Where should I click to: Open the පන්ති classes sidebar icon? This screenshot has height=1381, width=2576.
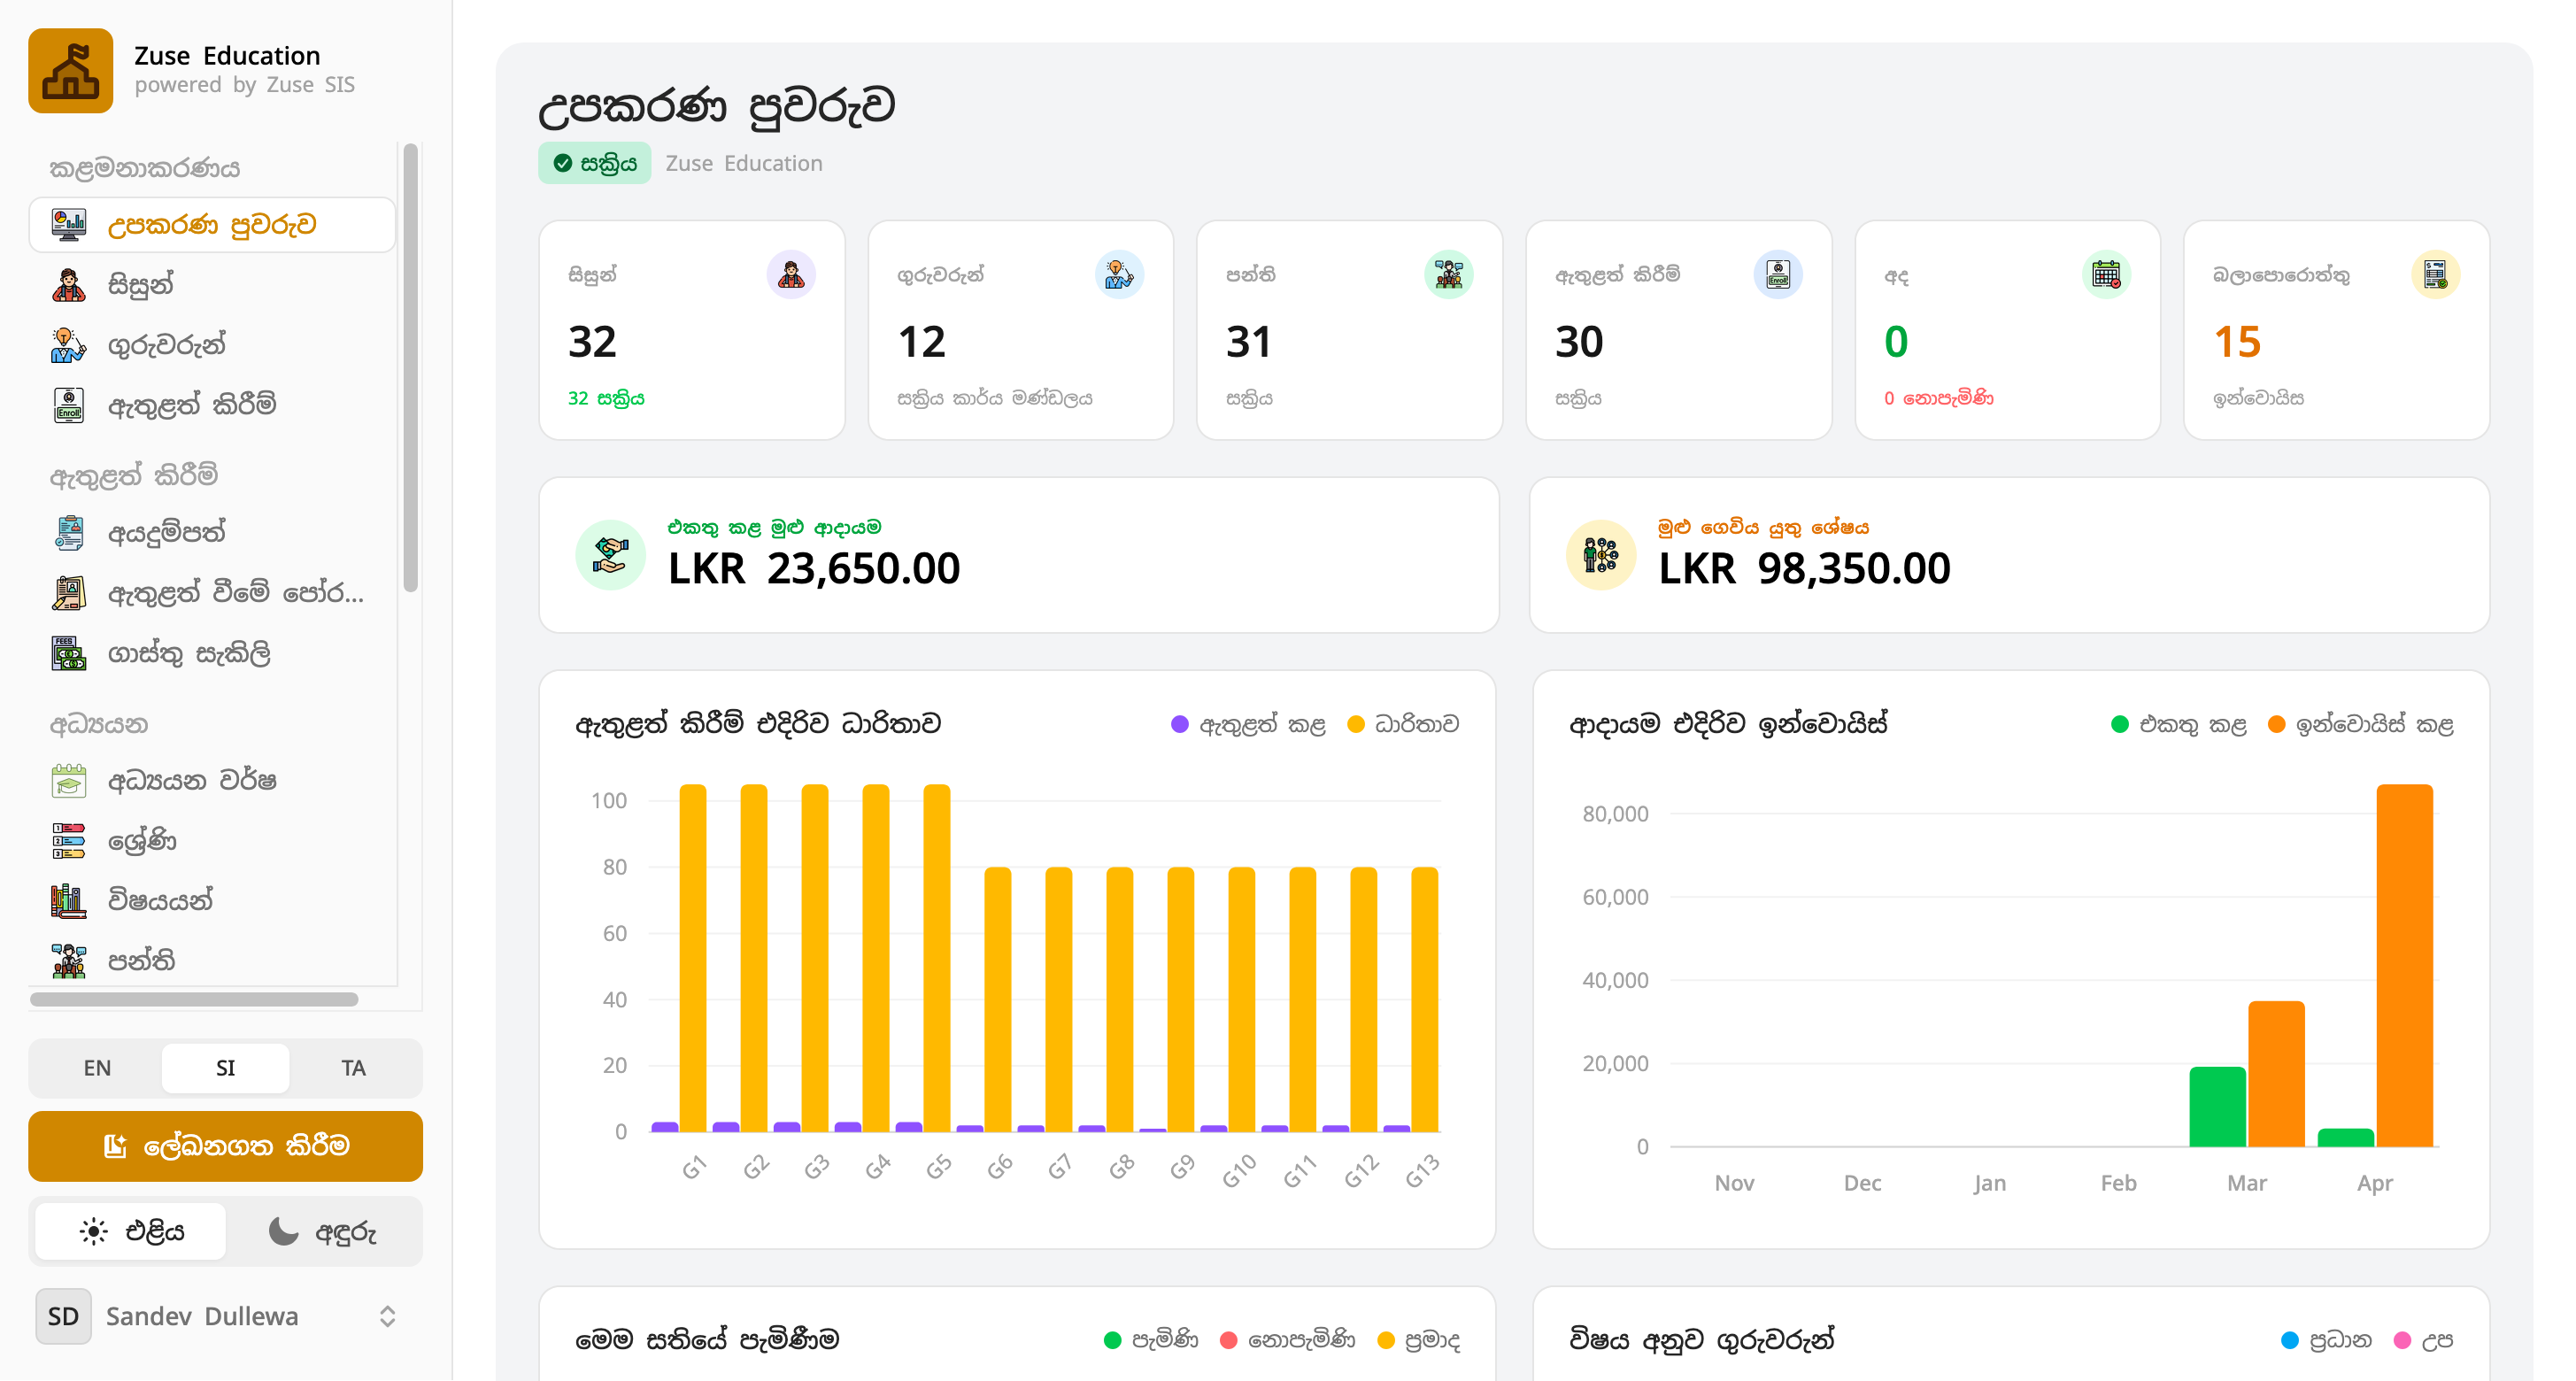[x=68, y=961]
